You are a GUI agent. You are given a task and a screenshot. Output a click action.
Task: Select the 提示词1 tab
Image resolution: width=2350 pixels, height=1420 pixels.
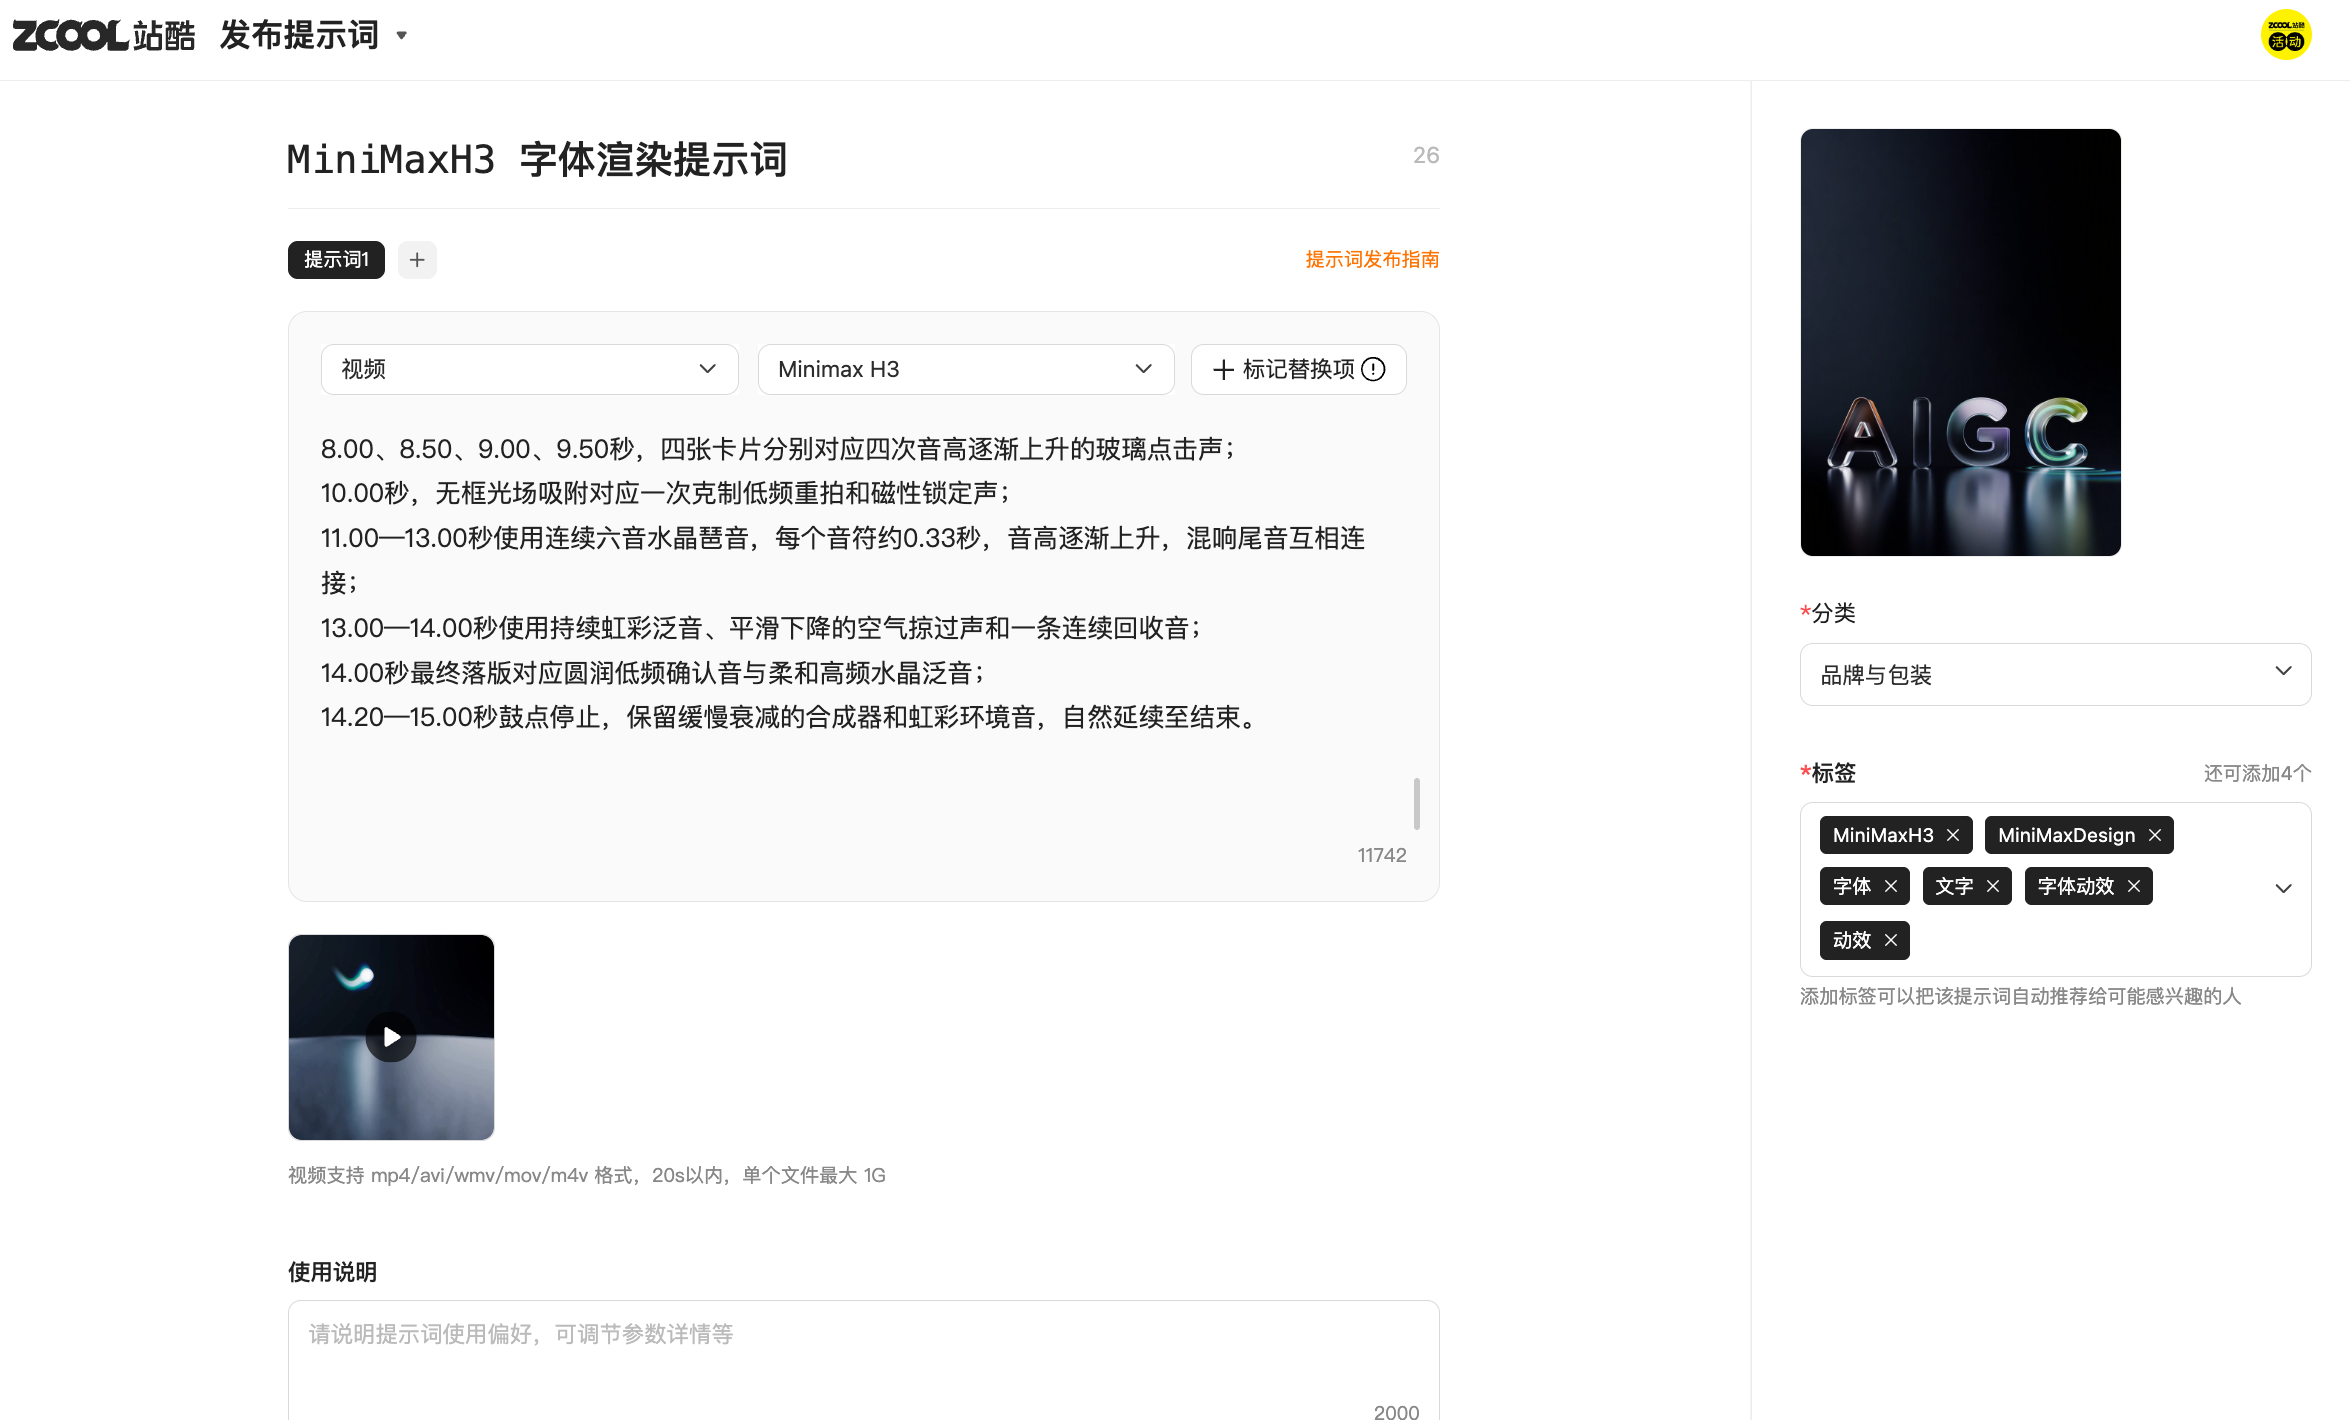click(336, 260)
